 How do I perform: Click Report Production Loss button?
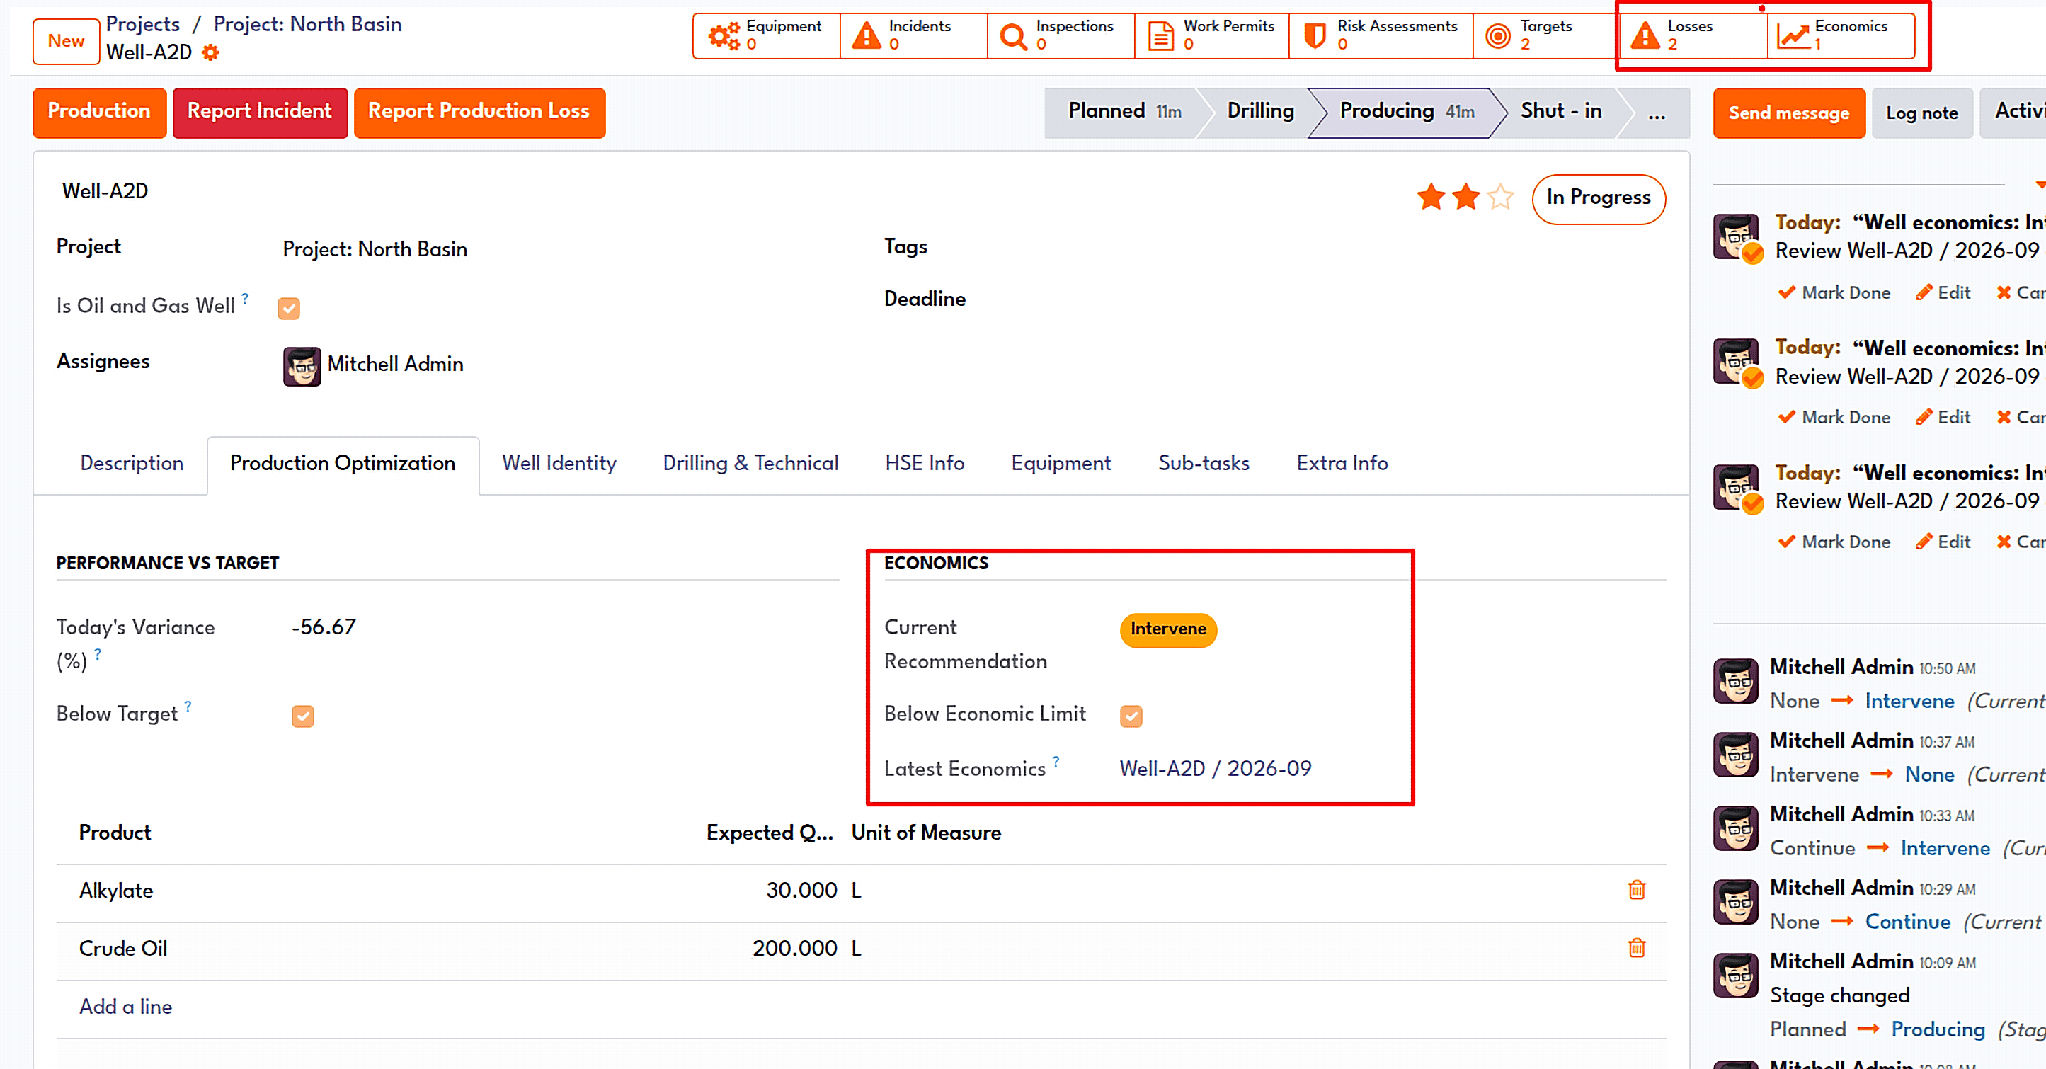click(x=479, y=112)
